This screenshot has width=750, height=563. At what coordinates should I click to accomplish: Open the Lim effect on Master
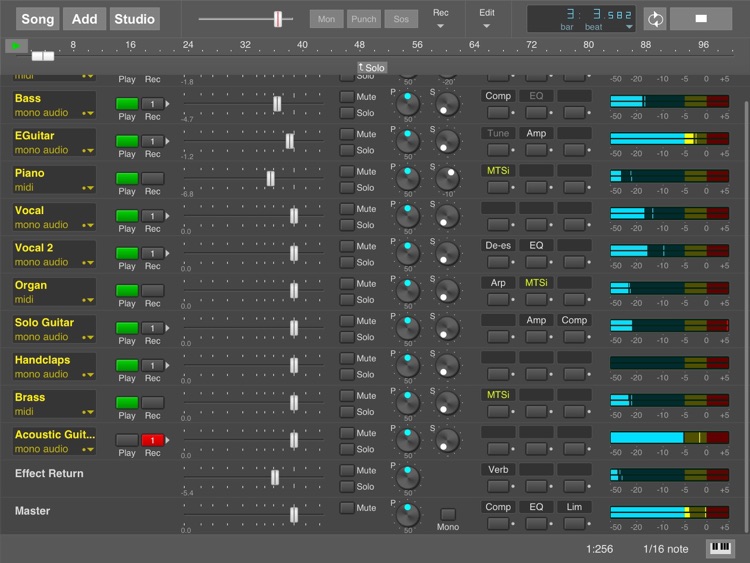574,507
